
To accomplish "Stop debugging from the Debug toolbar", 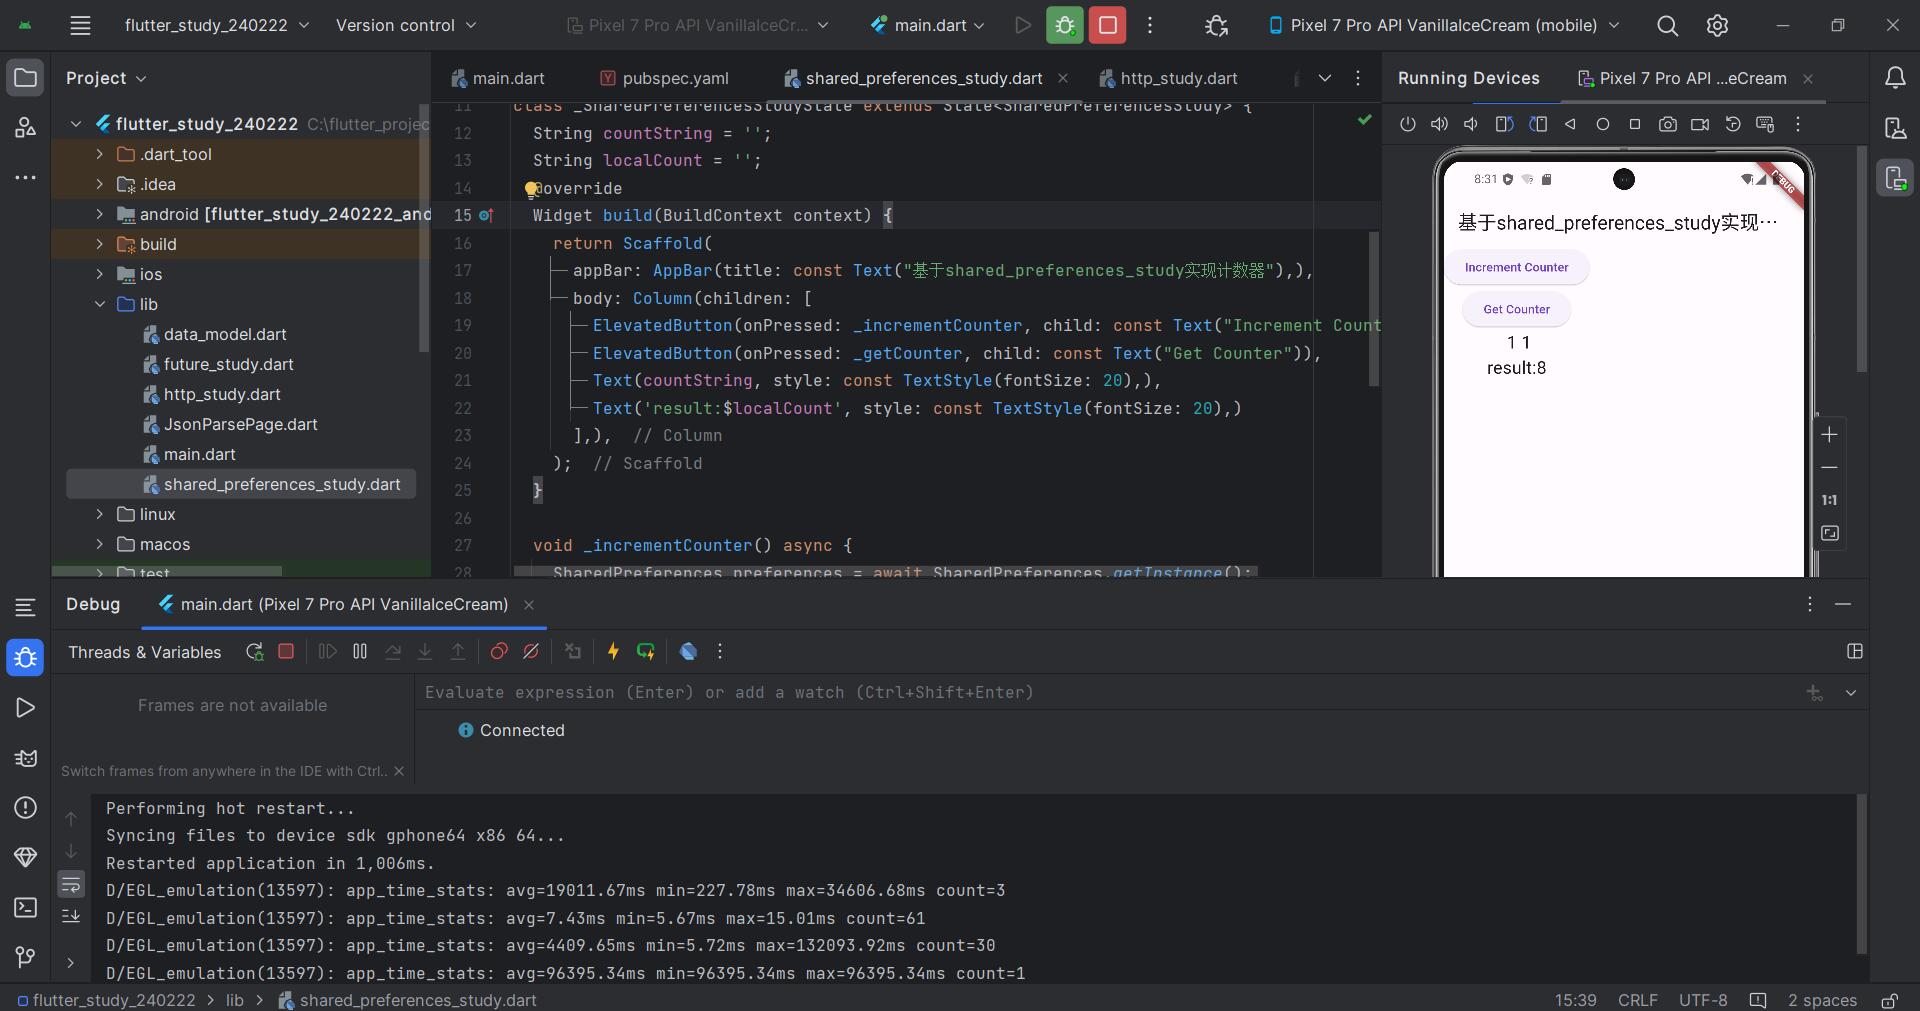I will pyautogui.click(x=286, y=651).
